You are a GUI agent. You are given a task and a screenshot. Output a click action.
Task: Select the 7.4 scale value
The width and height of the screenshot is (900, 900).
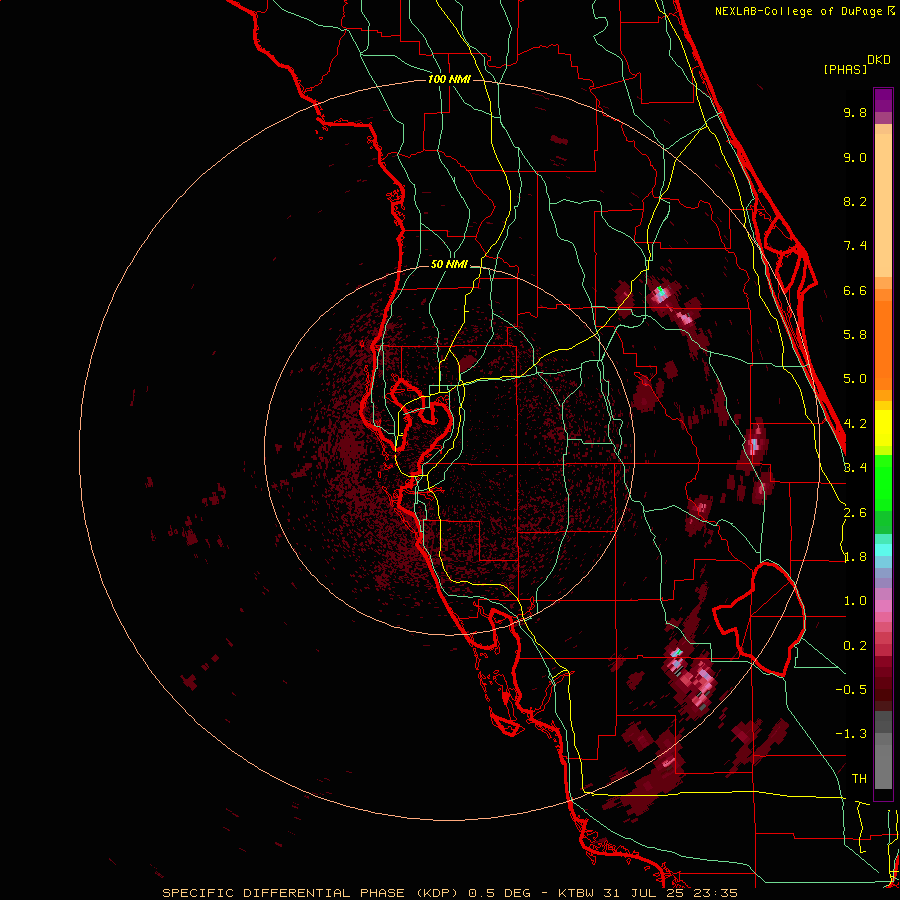coord(855,246)
